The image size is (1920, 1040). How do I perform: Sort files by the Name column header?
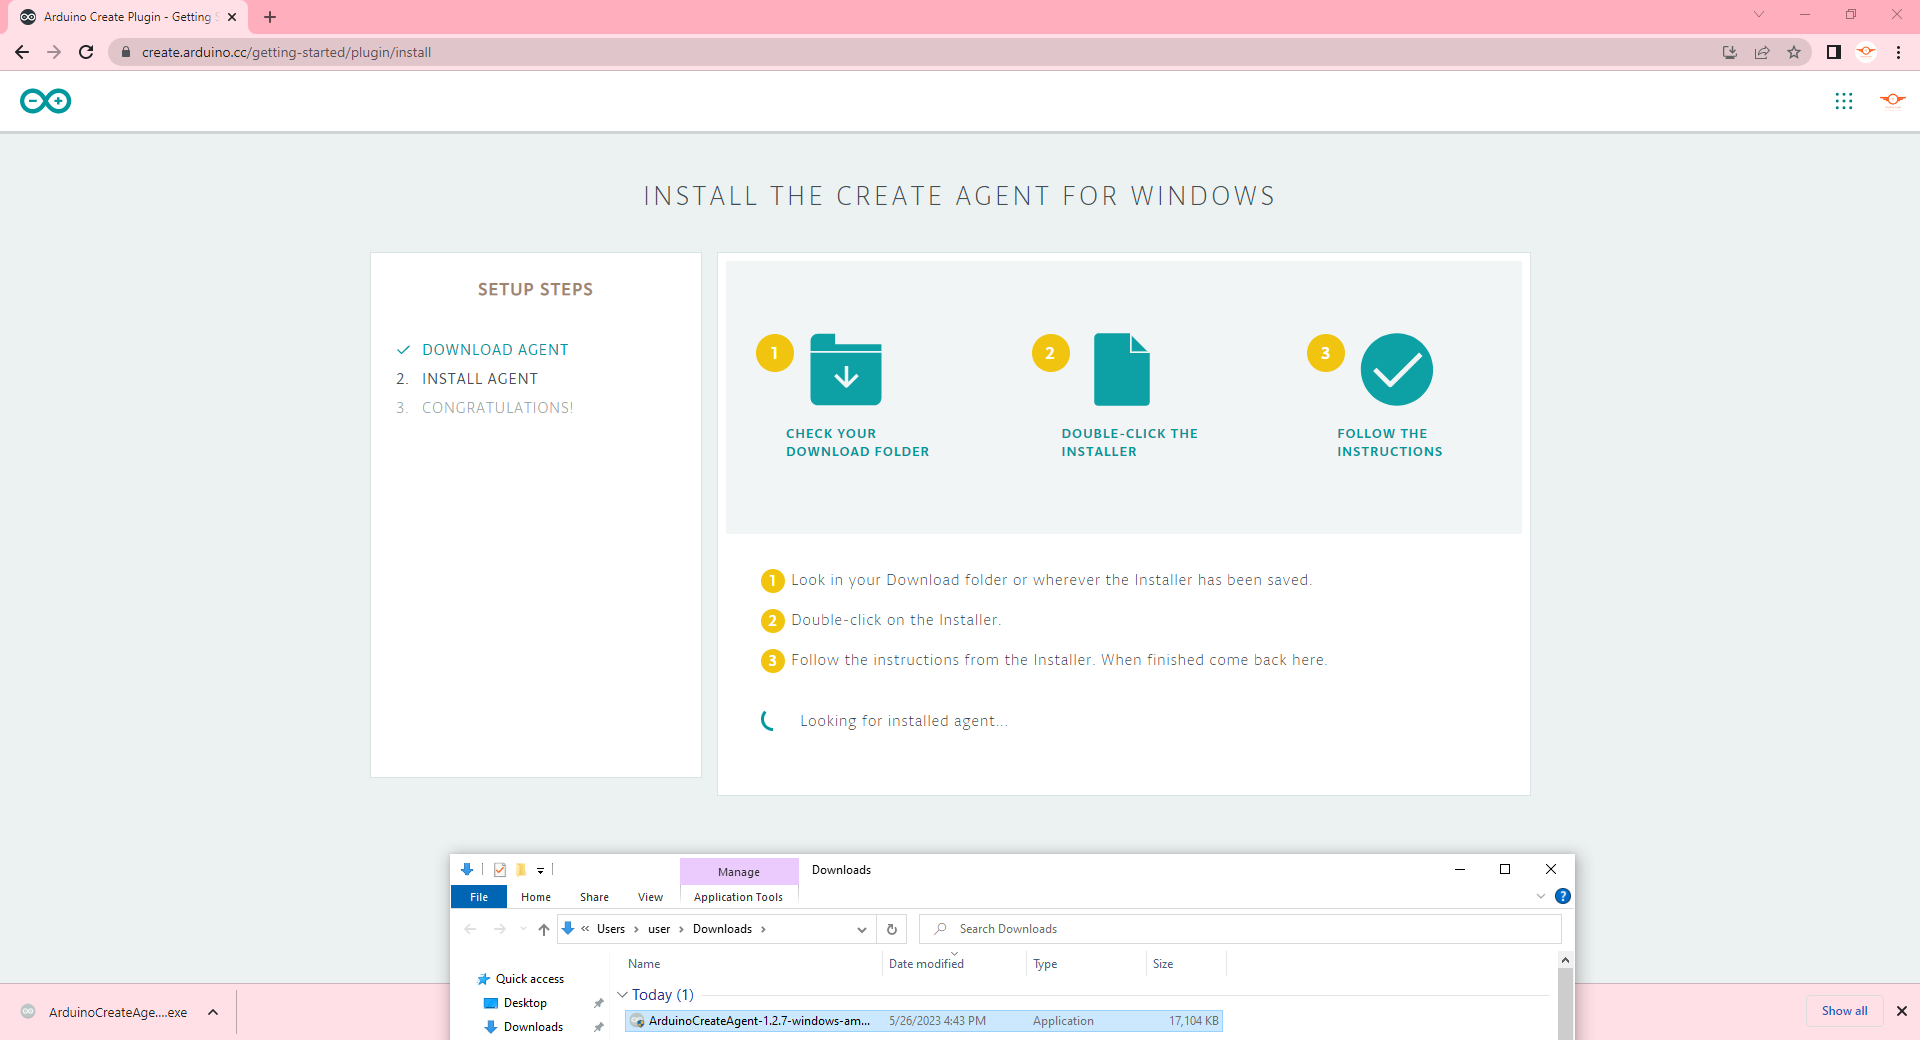point(644,964)
